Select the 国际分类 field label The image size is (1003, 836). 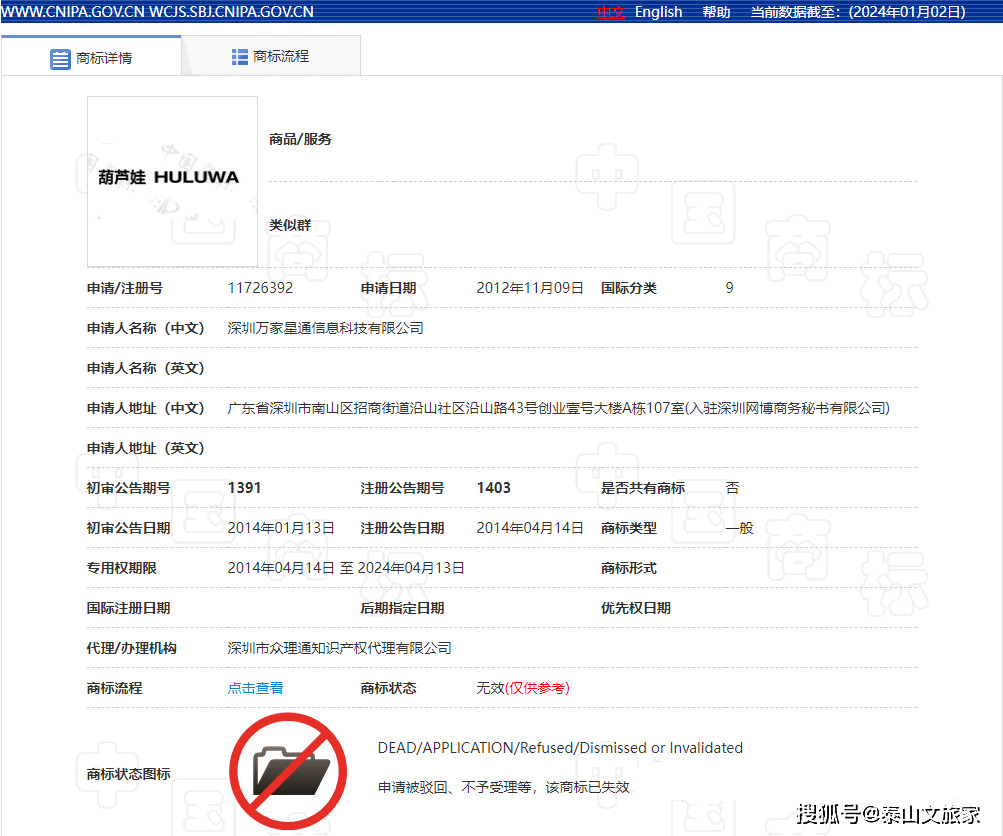coord(629,288)
